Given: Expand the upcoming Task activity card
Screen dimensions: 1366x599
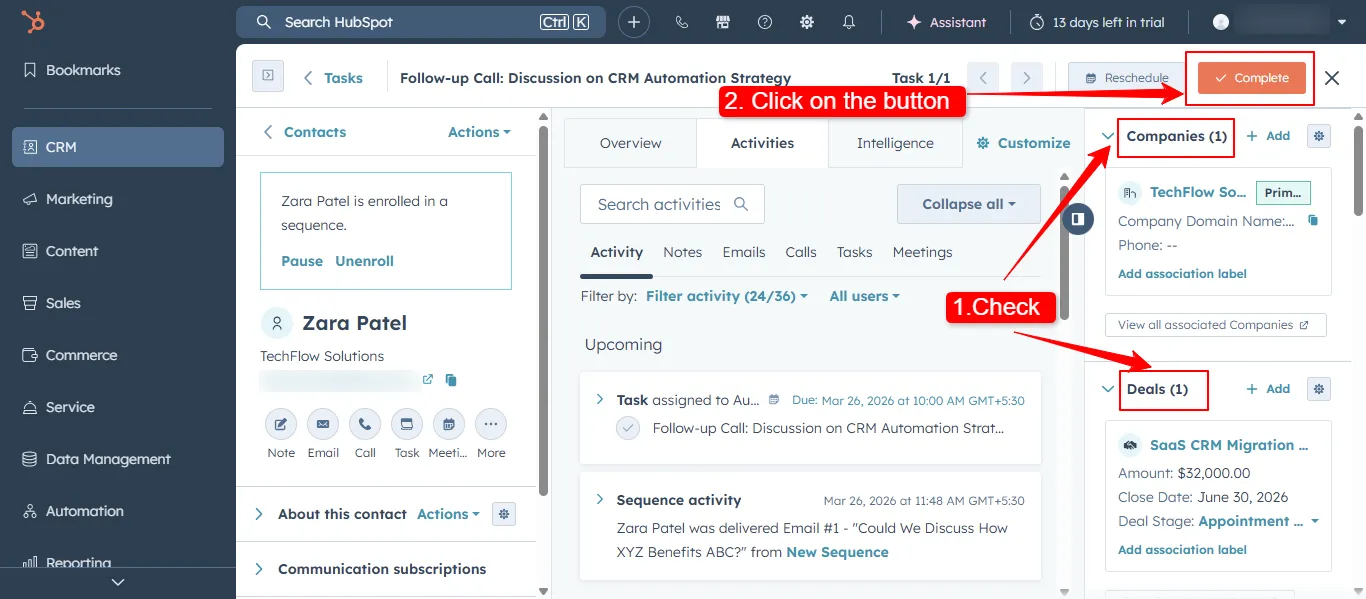Looking at the screenshot, I should [600, 399].
